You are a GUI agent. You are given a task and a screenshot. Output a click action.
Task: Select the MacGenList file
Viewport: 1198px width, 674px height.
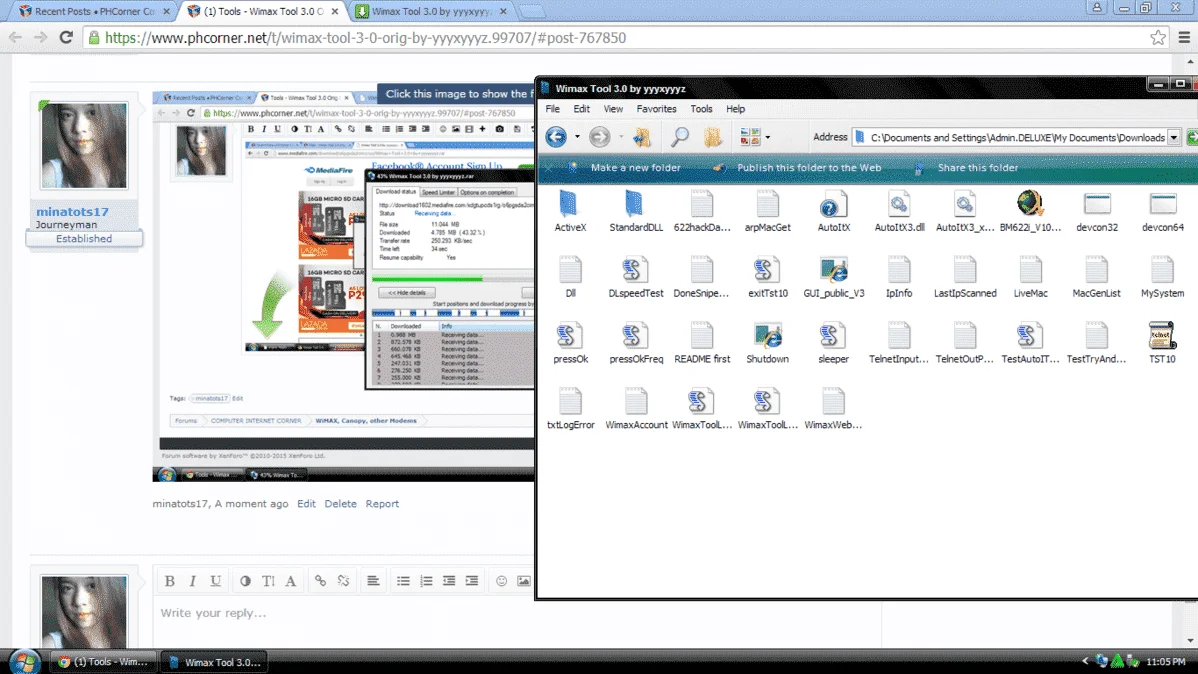(1096, 277)
